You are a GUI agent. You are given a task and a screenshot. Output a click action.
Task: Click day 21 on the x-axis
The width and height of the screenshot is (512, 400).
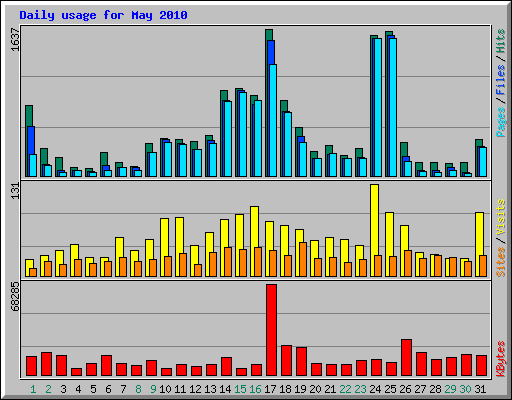pyautogui.click(x=330, y=389)
